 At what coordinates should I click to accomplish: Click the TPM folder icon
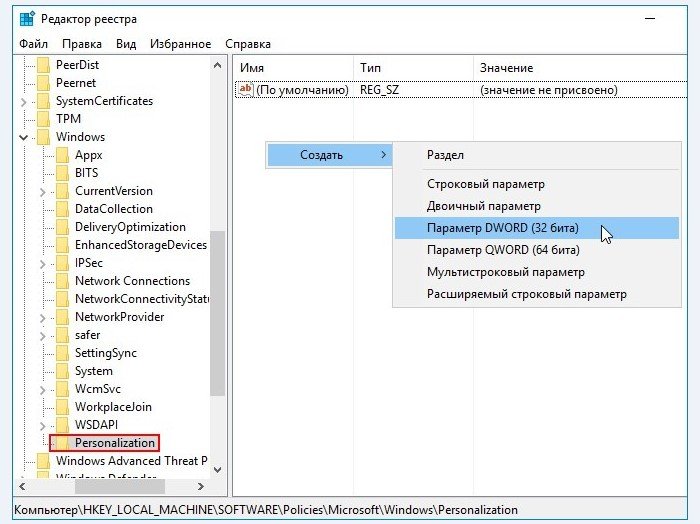tap(44, 119)
